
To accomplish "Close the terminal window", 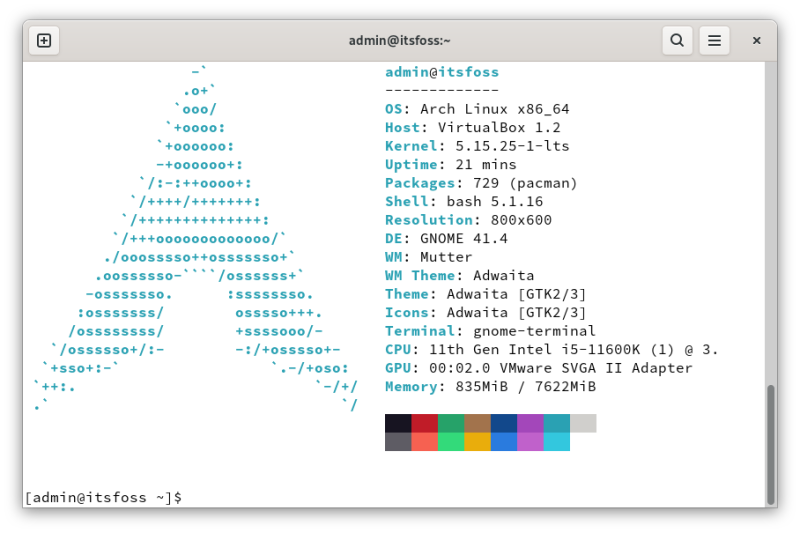I will [x=757, y=40].
